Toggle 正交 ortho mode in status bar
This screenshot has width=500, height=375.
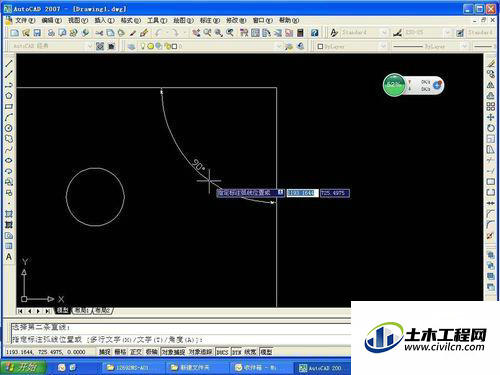[x=136, y=352]
